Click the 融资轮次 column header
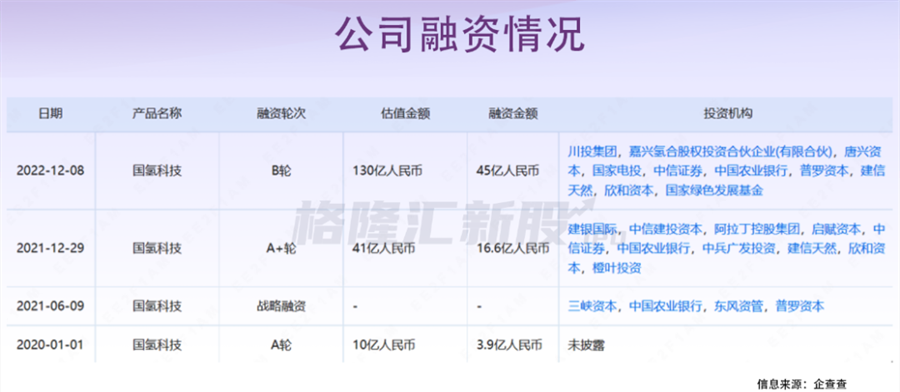Viewport: 900px width, 392px height. [x=281, y=114]
